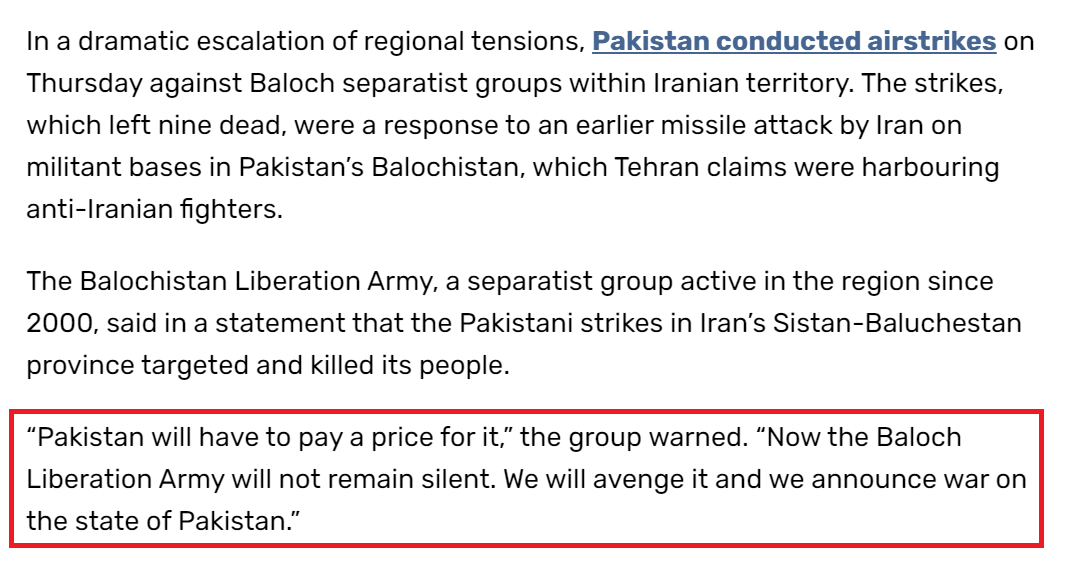Click 'Now the Baloch' in the quote
The image size is (1074, 566).
tap(864, 438)
